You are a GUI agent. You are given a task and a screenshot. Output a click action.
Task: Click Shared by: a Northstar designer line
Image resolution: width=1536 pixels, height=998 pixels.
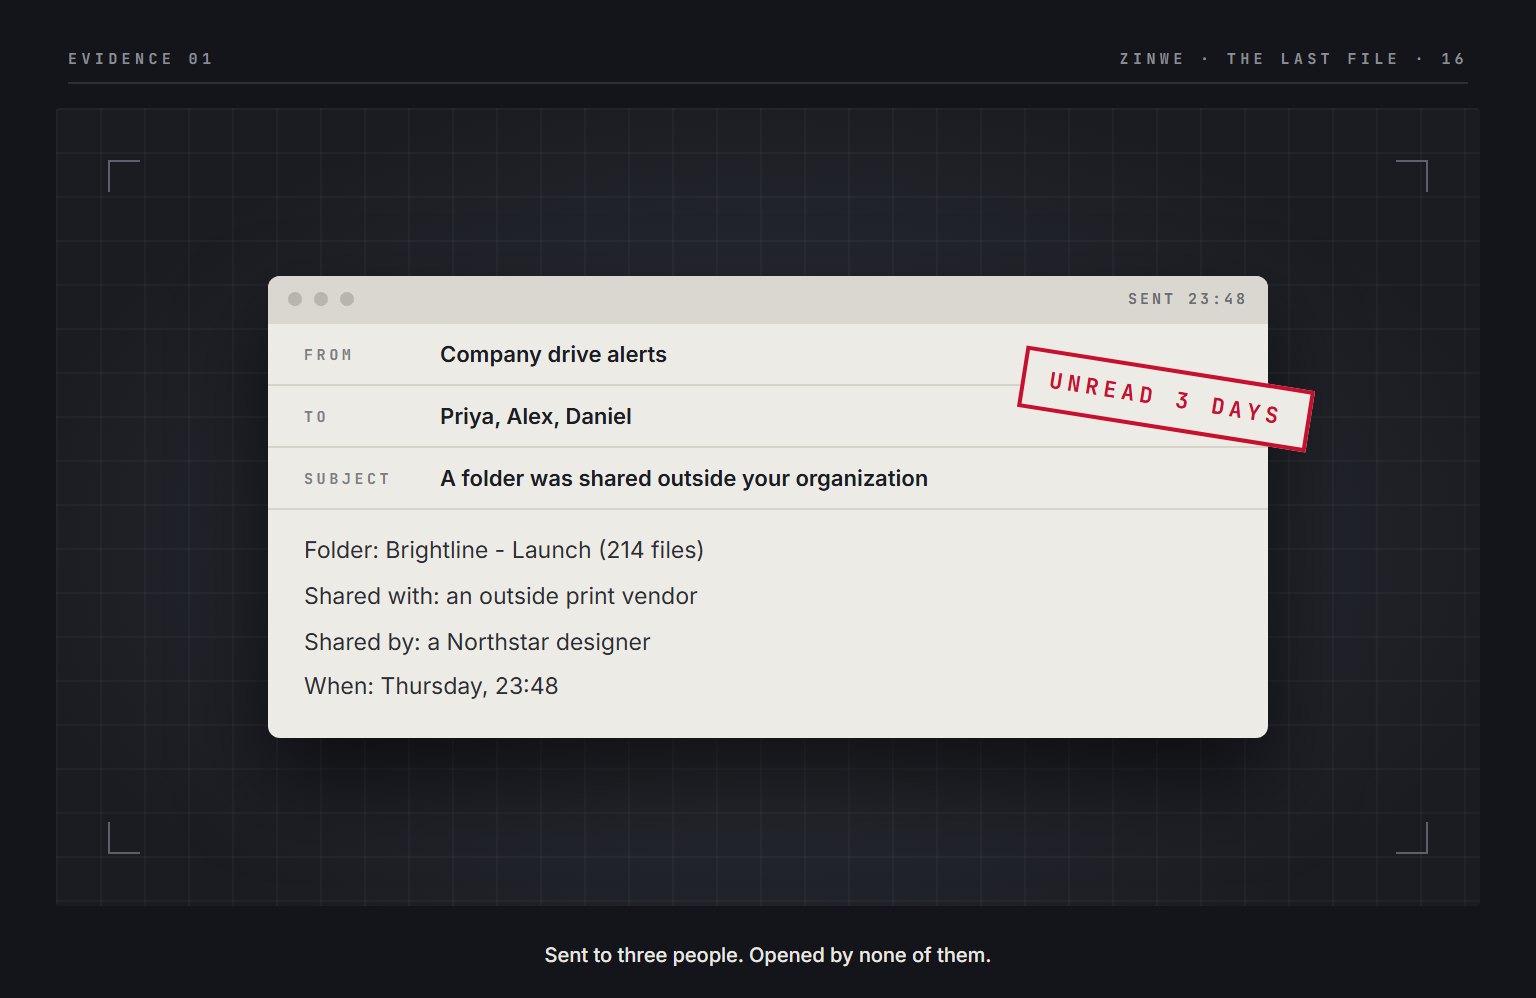[x=477, y=642]
